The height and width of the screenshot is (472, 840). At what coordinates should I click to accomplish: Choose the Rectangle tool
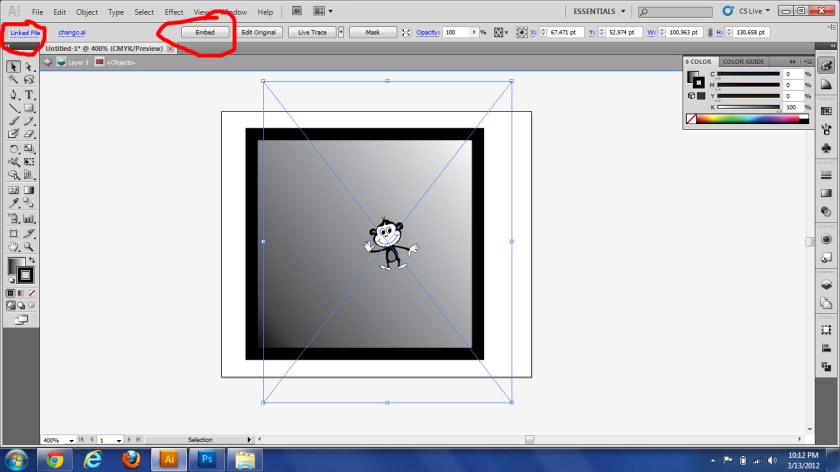tap(29, 108)
